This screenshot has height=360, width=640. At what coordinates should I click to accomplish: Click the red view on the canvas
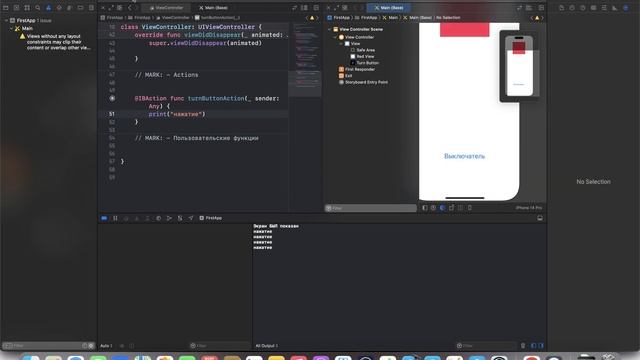(x=464, y=30)
